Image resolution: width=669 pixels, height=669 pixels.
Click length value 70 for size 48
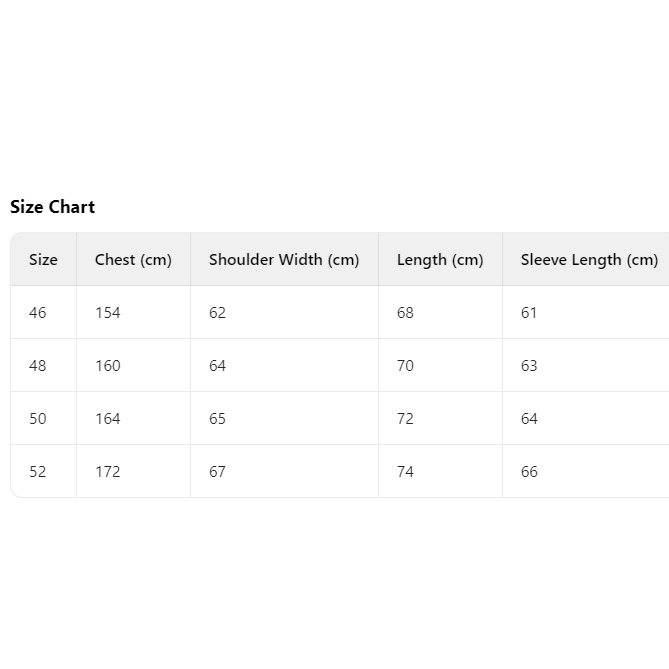405,366
